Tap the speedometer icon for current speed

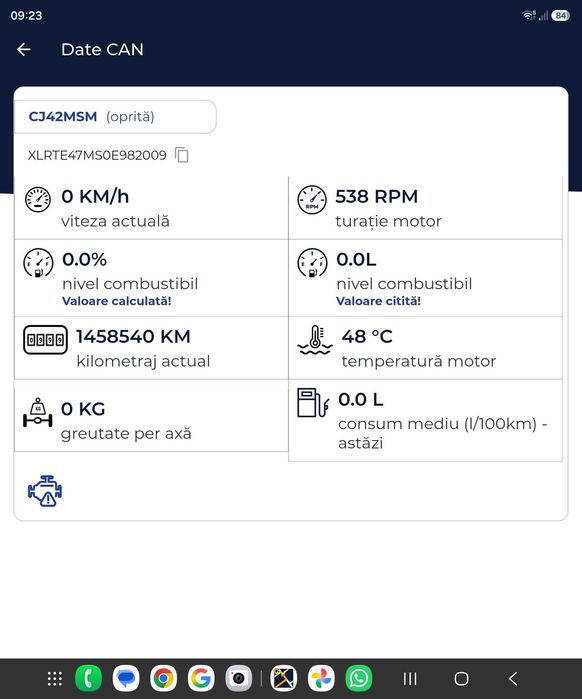tap(38, 199)
